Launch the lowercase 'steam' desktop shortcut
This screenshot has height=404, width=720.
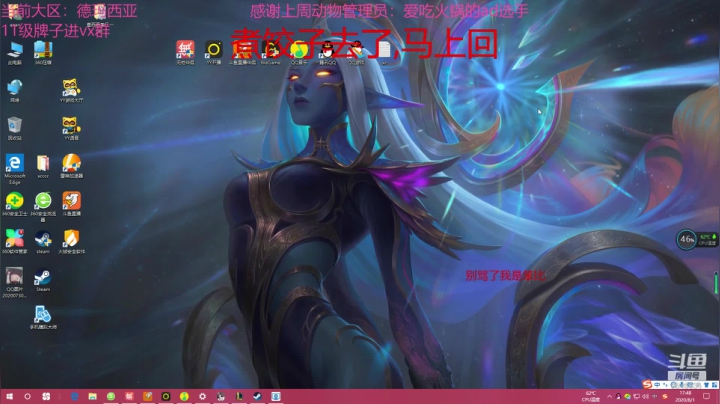click(43, 242)
